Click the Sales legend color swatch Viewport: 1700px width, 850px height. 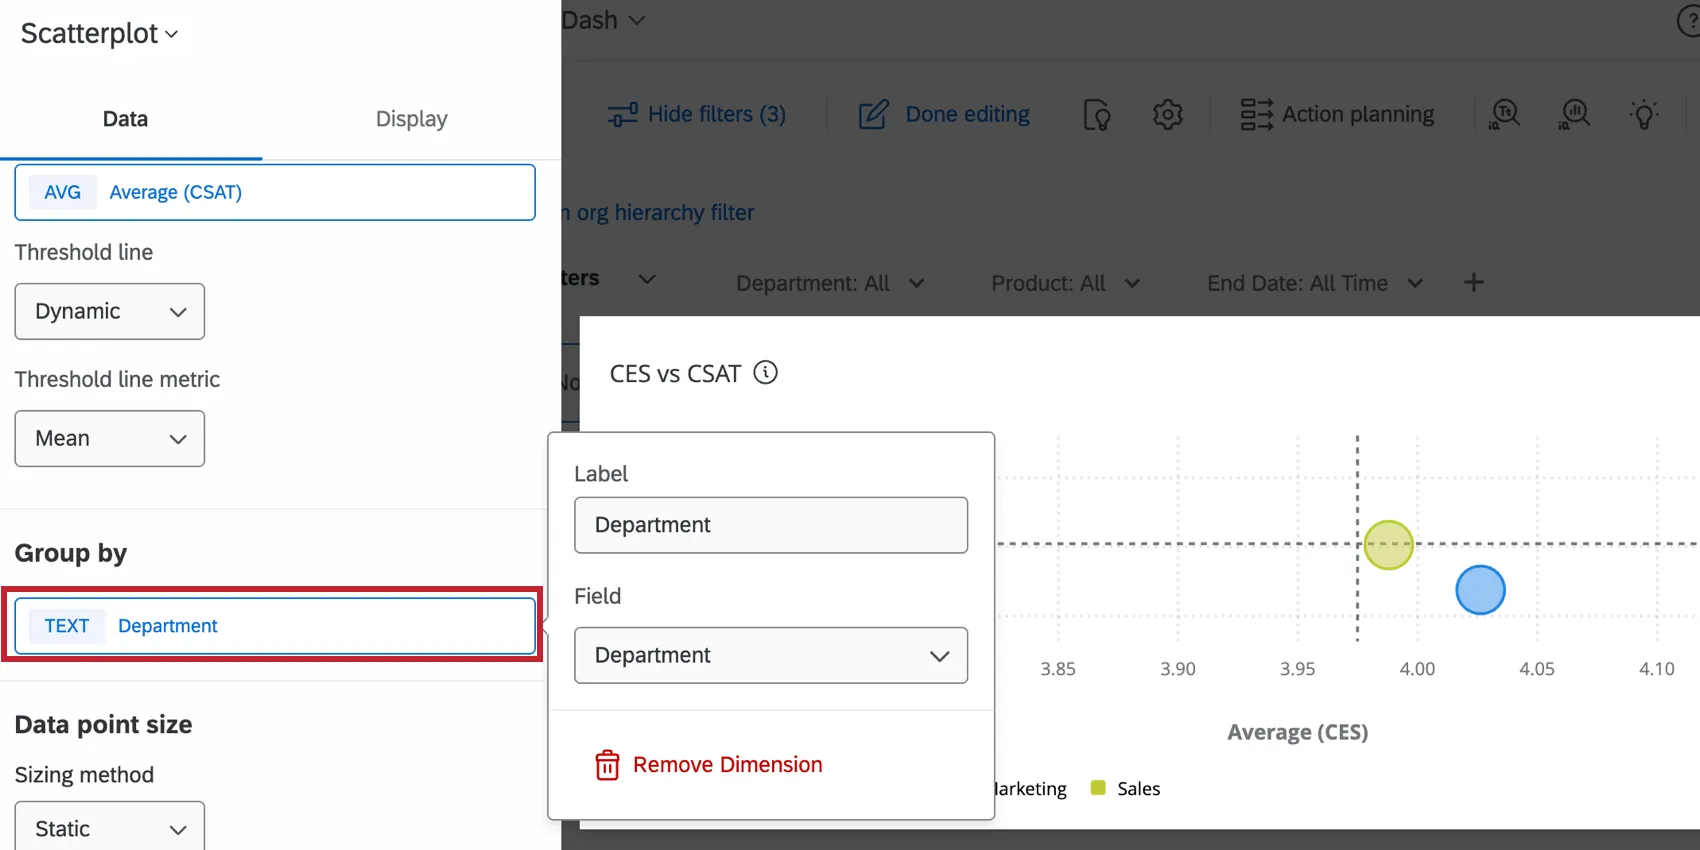point(1098,788)
